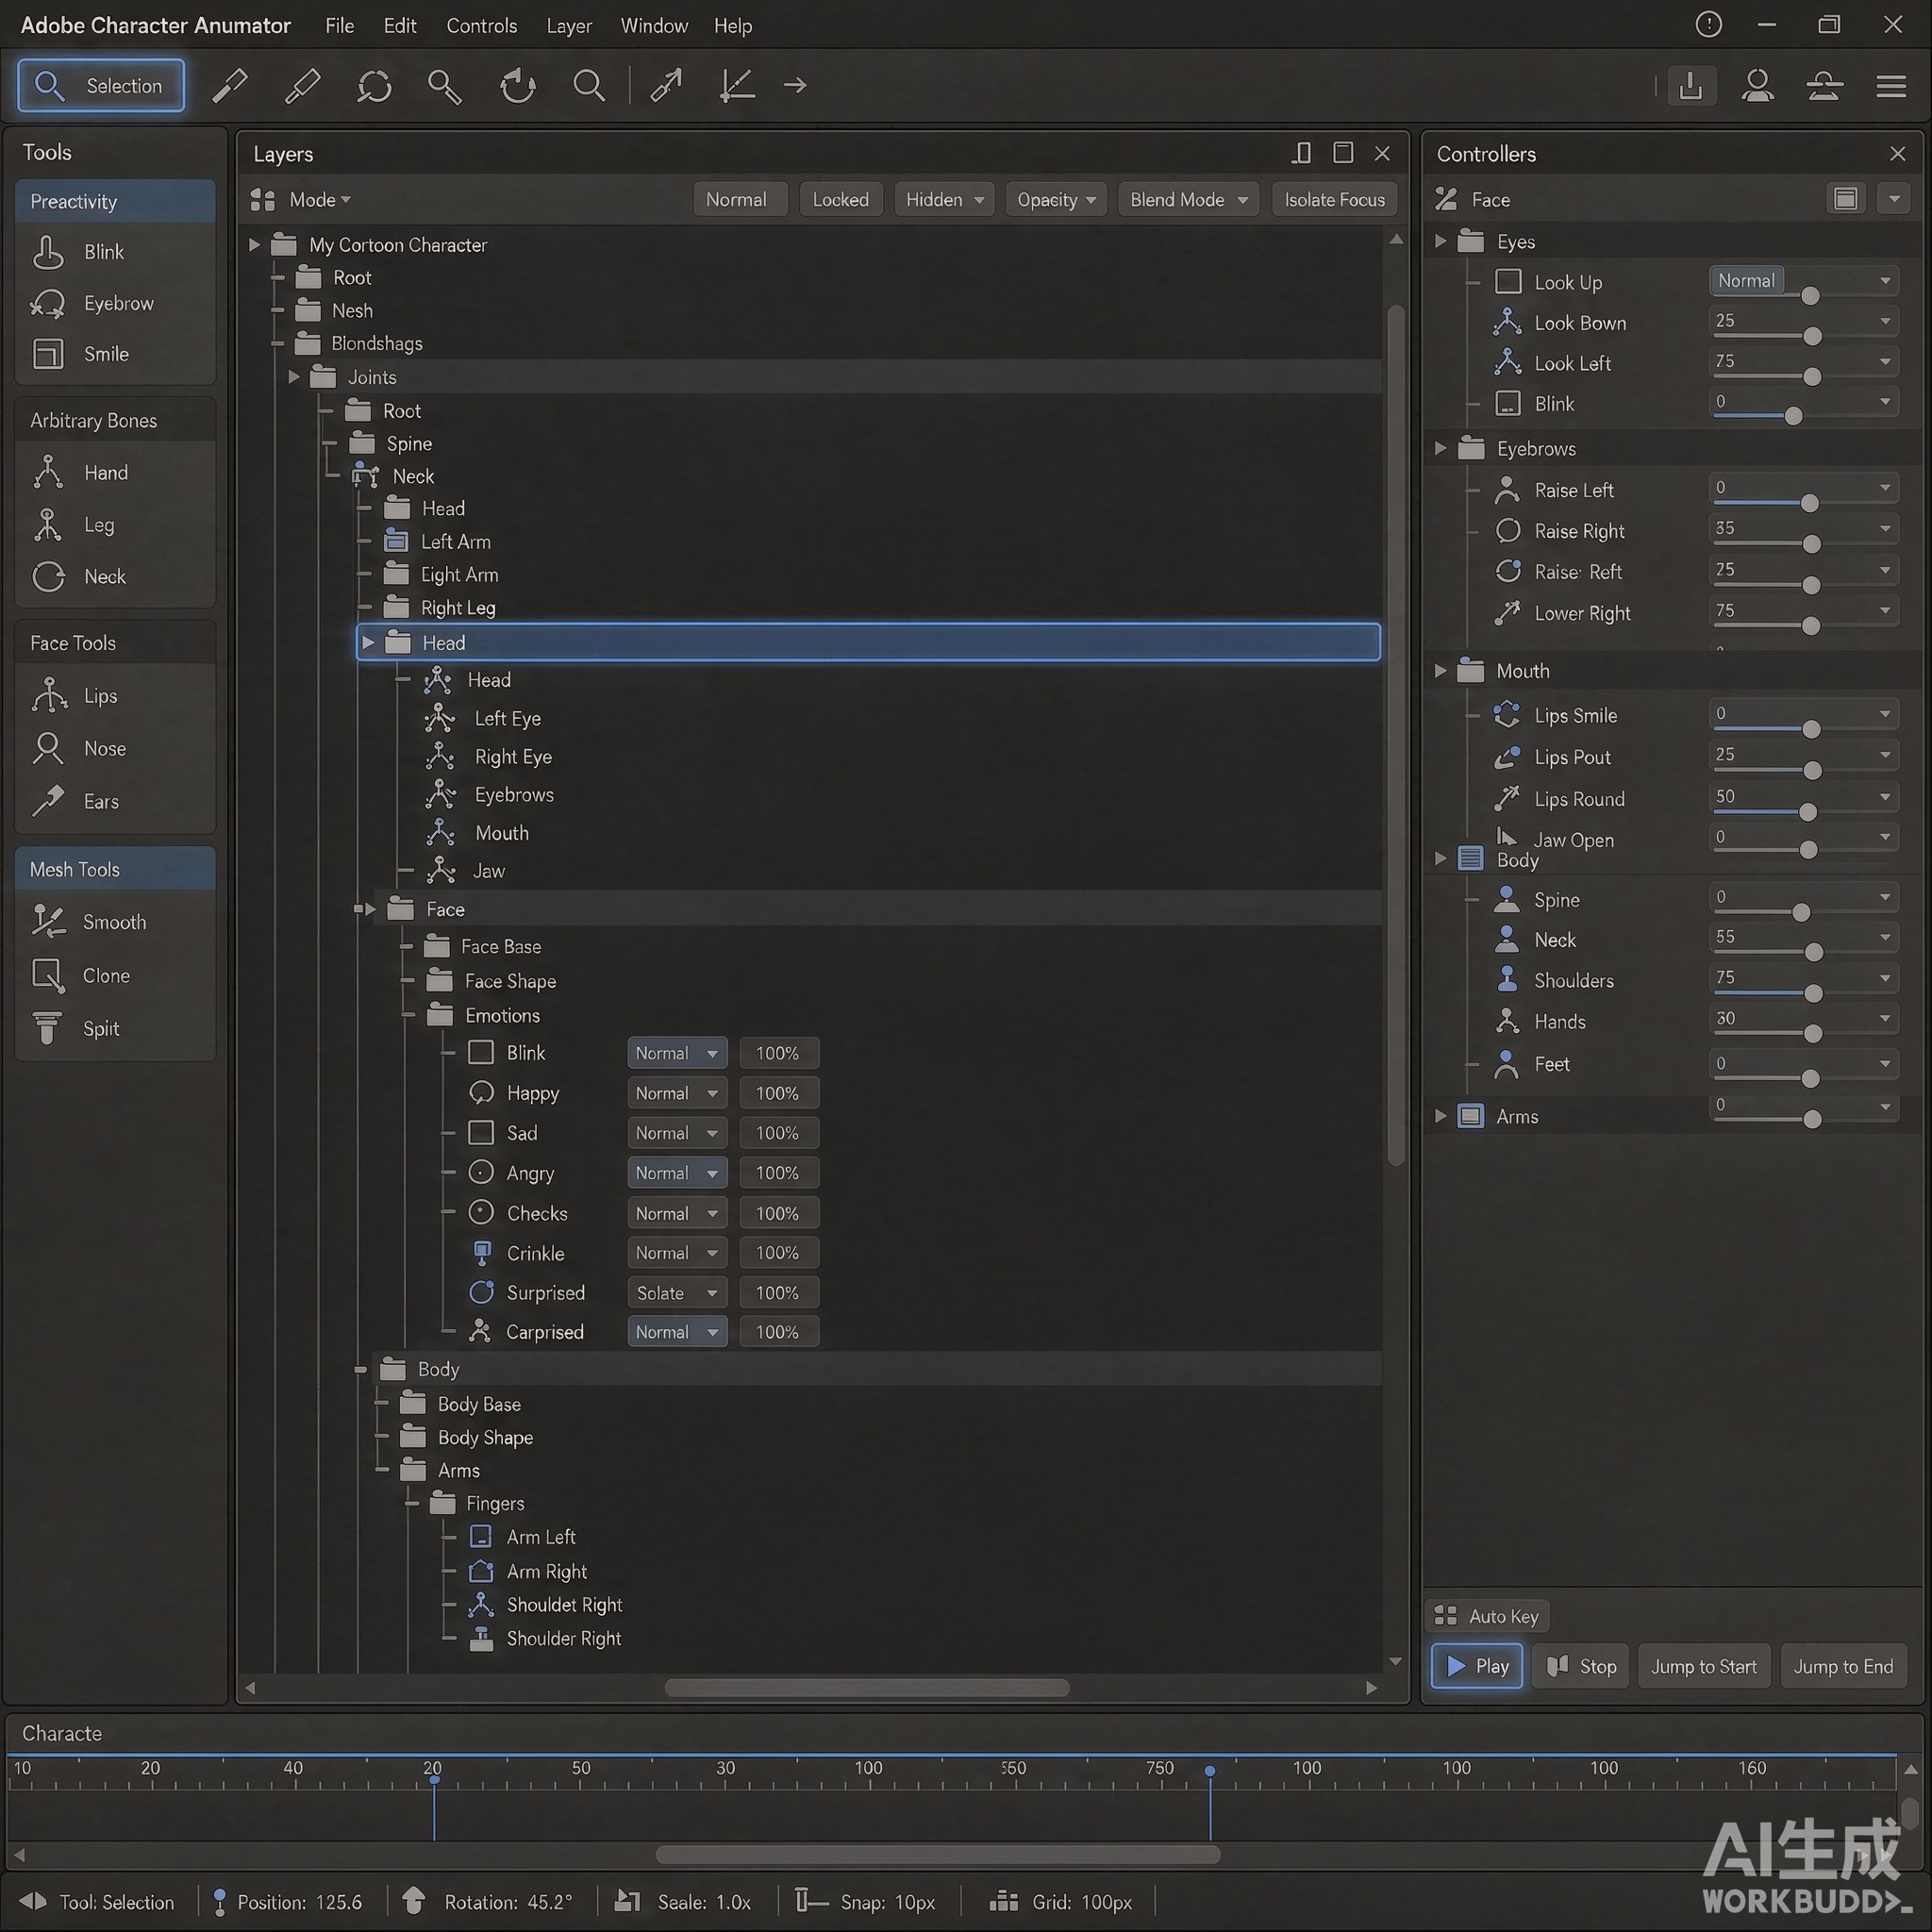Screen dimensions: 1932x1932
Task: Click the Normal button in Layers header
Action: [x=739, y=200]
